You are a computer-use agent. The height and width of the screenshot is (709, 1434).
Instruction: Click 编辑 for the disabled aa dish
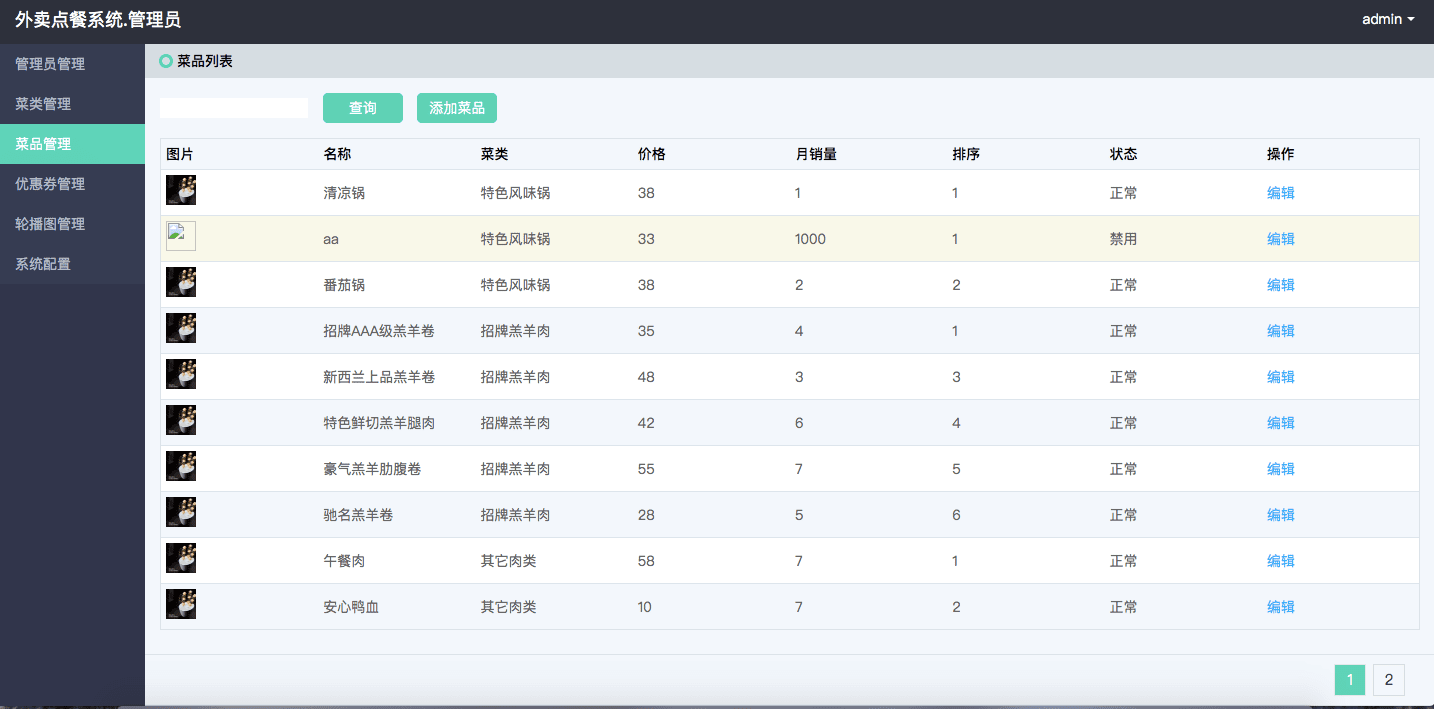click(1280, 239)
